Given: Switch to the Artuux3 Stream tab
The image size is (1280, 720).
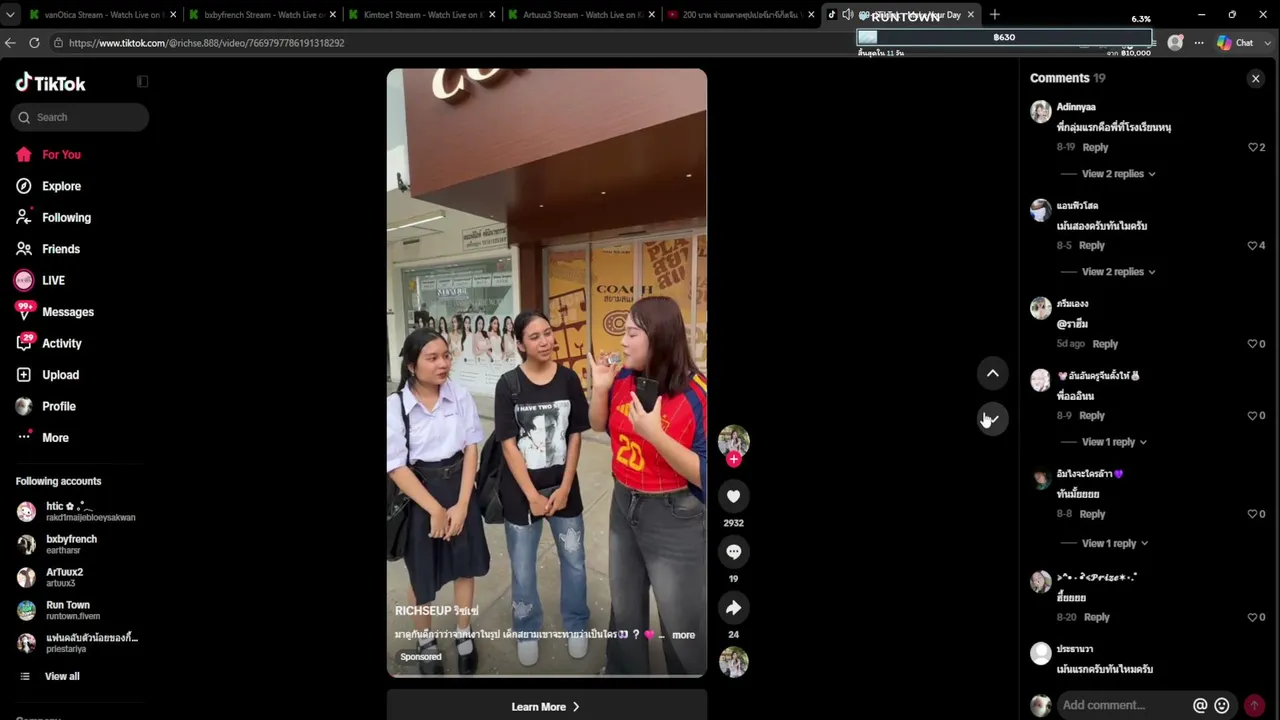Looking at the screenshot, I should [x=580, y=15].
